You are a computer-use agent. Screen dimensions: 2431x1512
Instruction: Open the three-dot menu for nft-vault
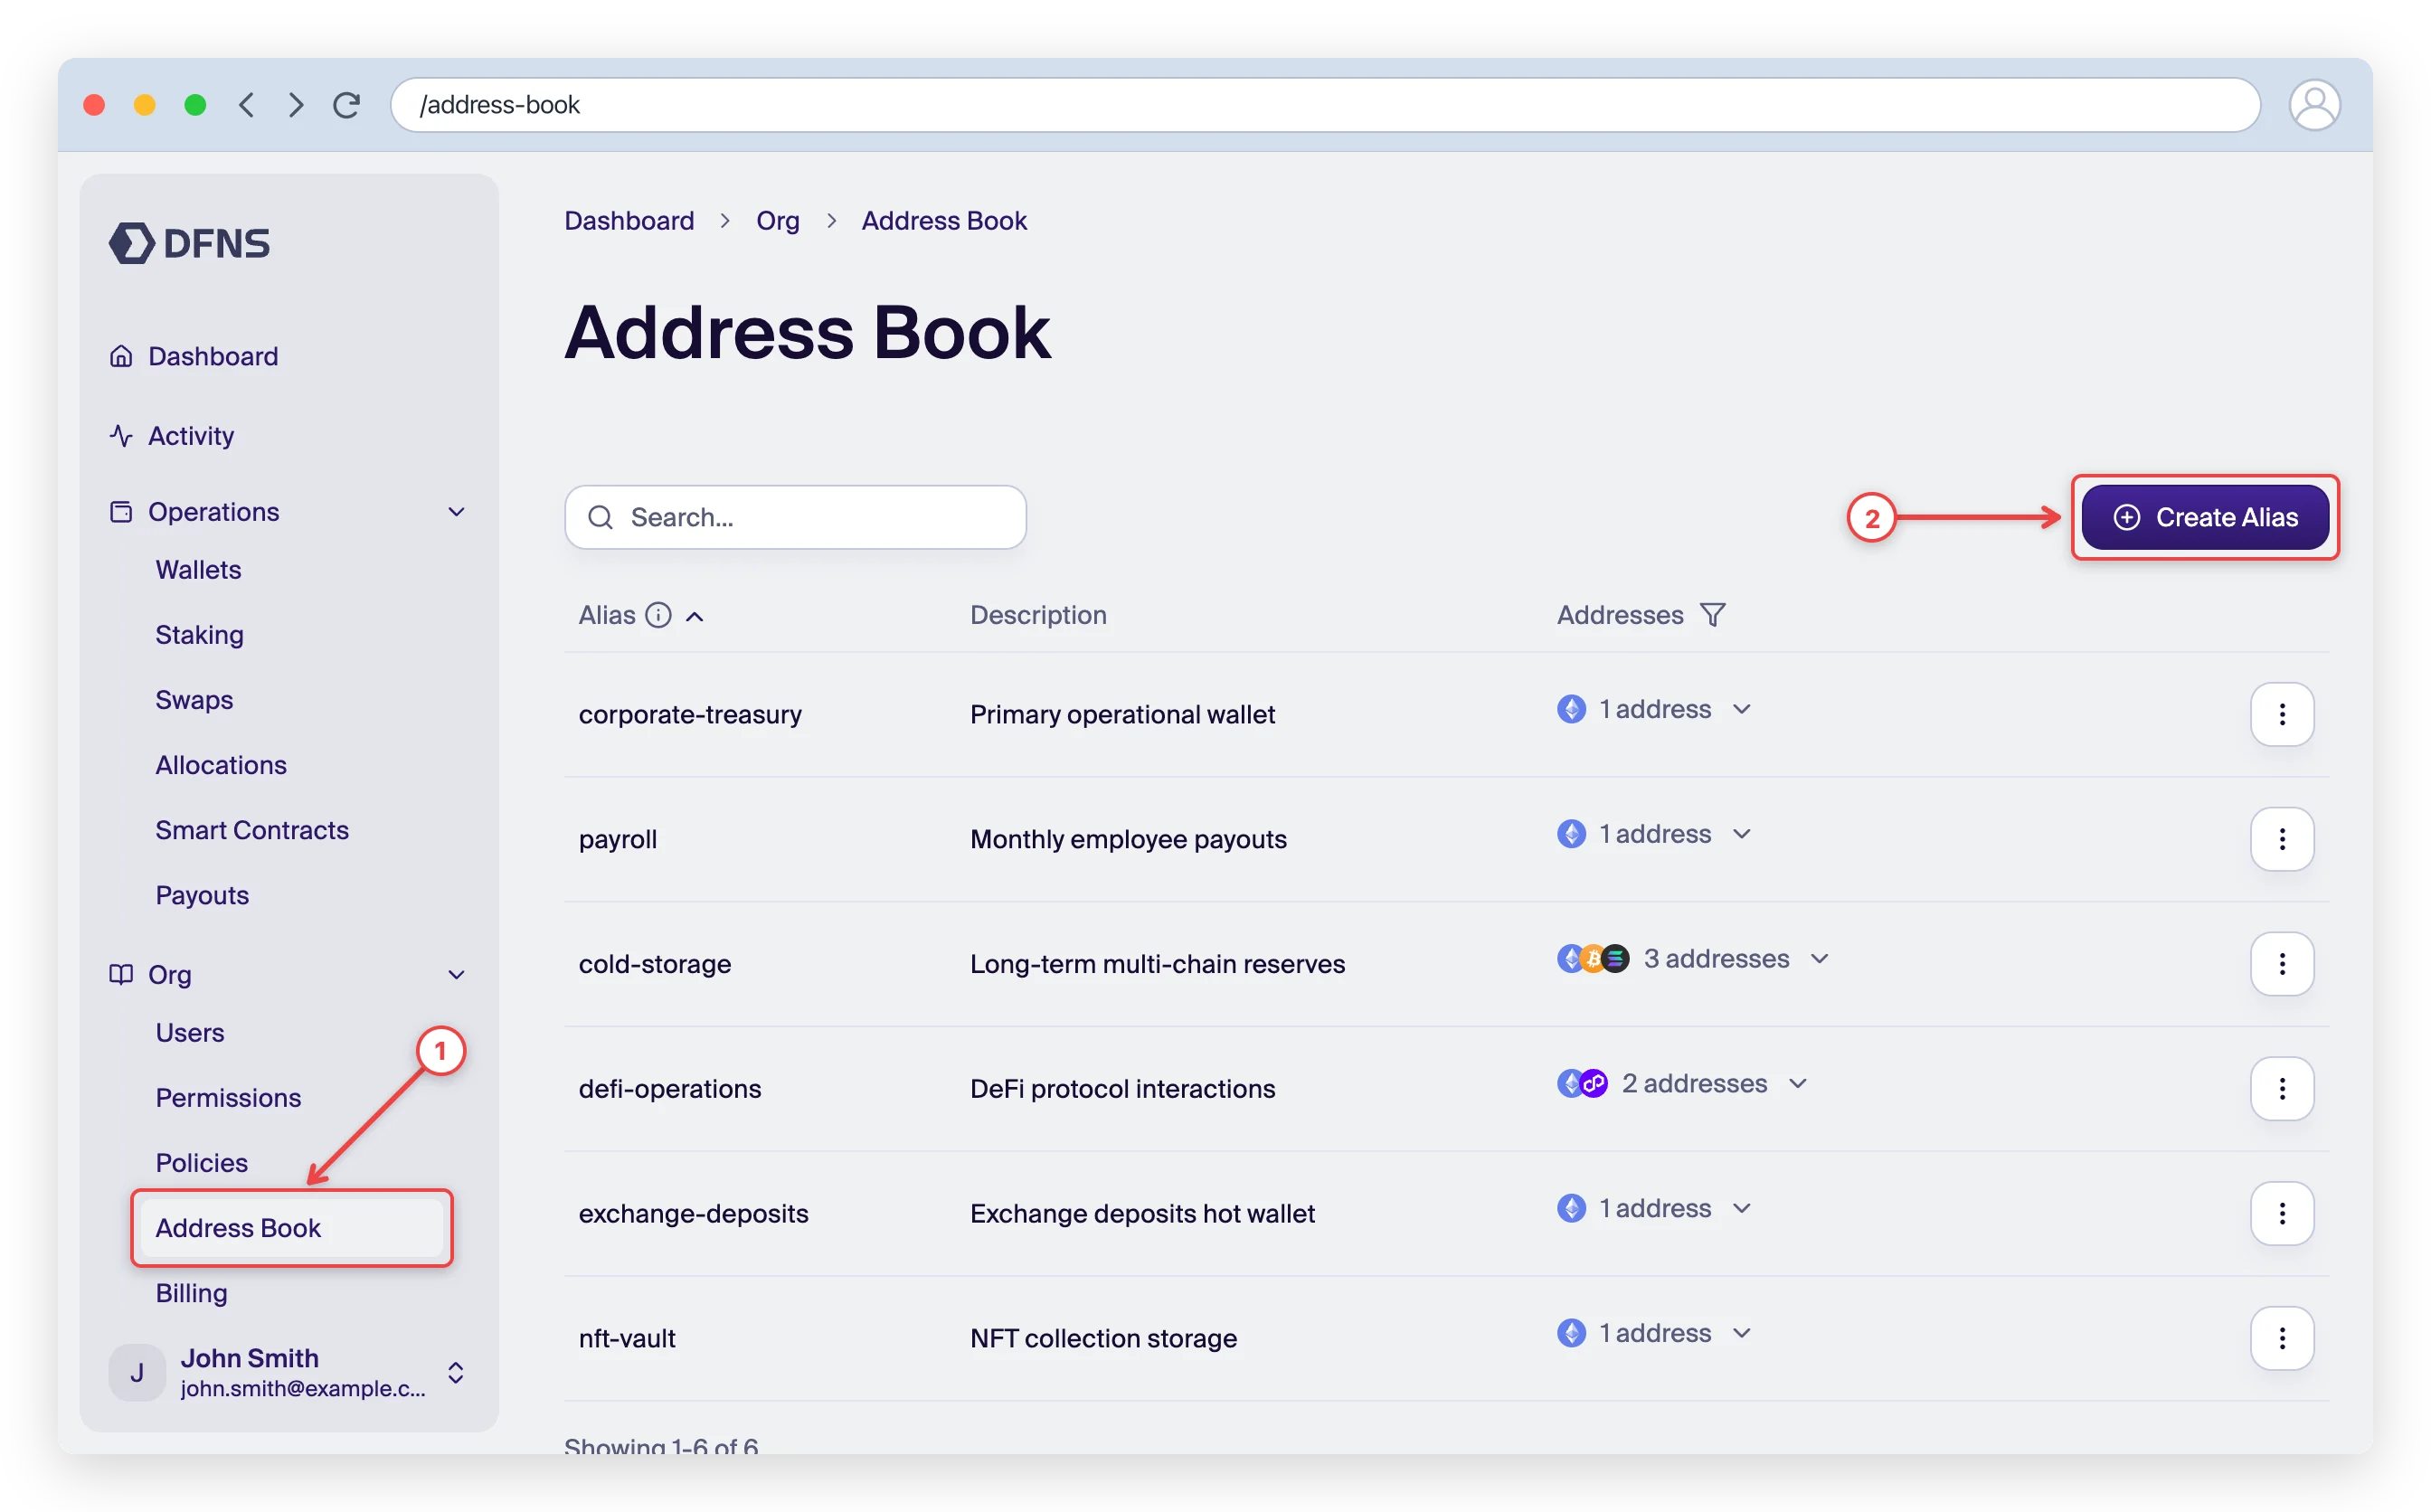click(2282, 1338)
